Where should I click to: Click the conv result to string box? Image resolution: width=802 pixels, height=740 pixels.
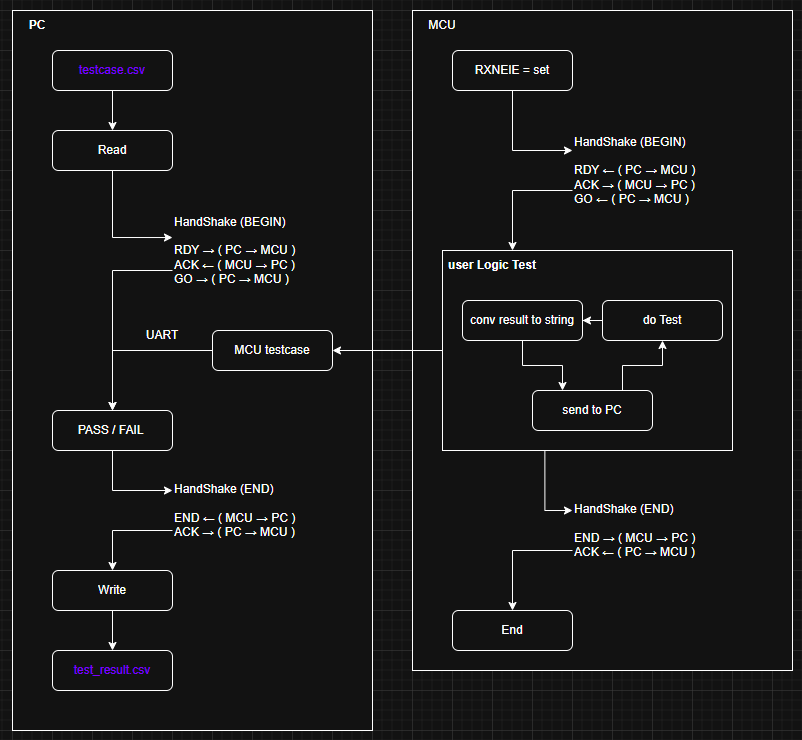click(x=522, y=320)
